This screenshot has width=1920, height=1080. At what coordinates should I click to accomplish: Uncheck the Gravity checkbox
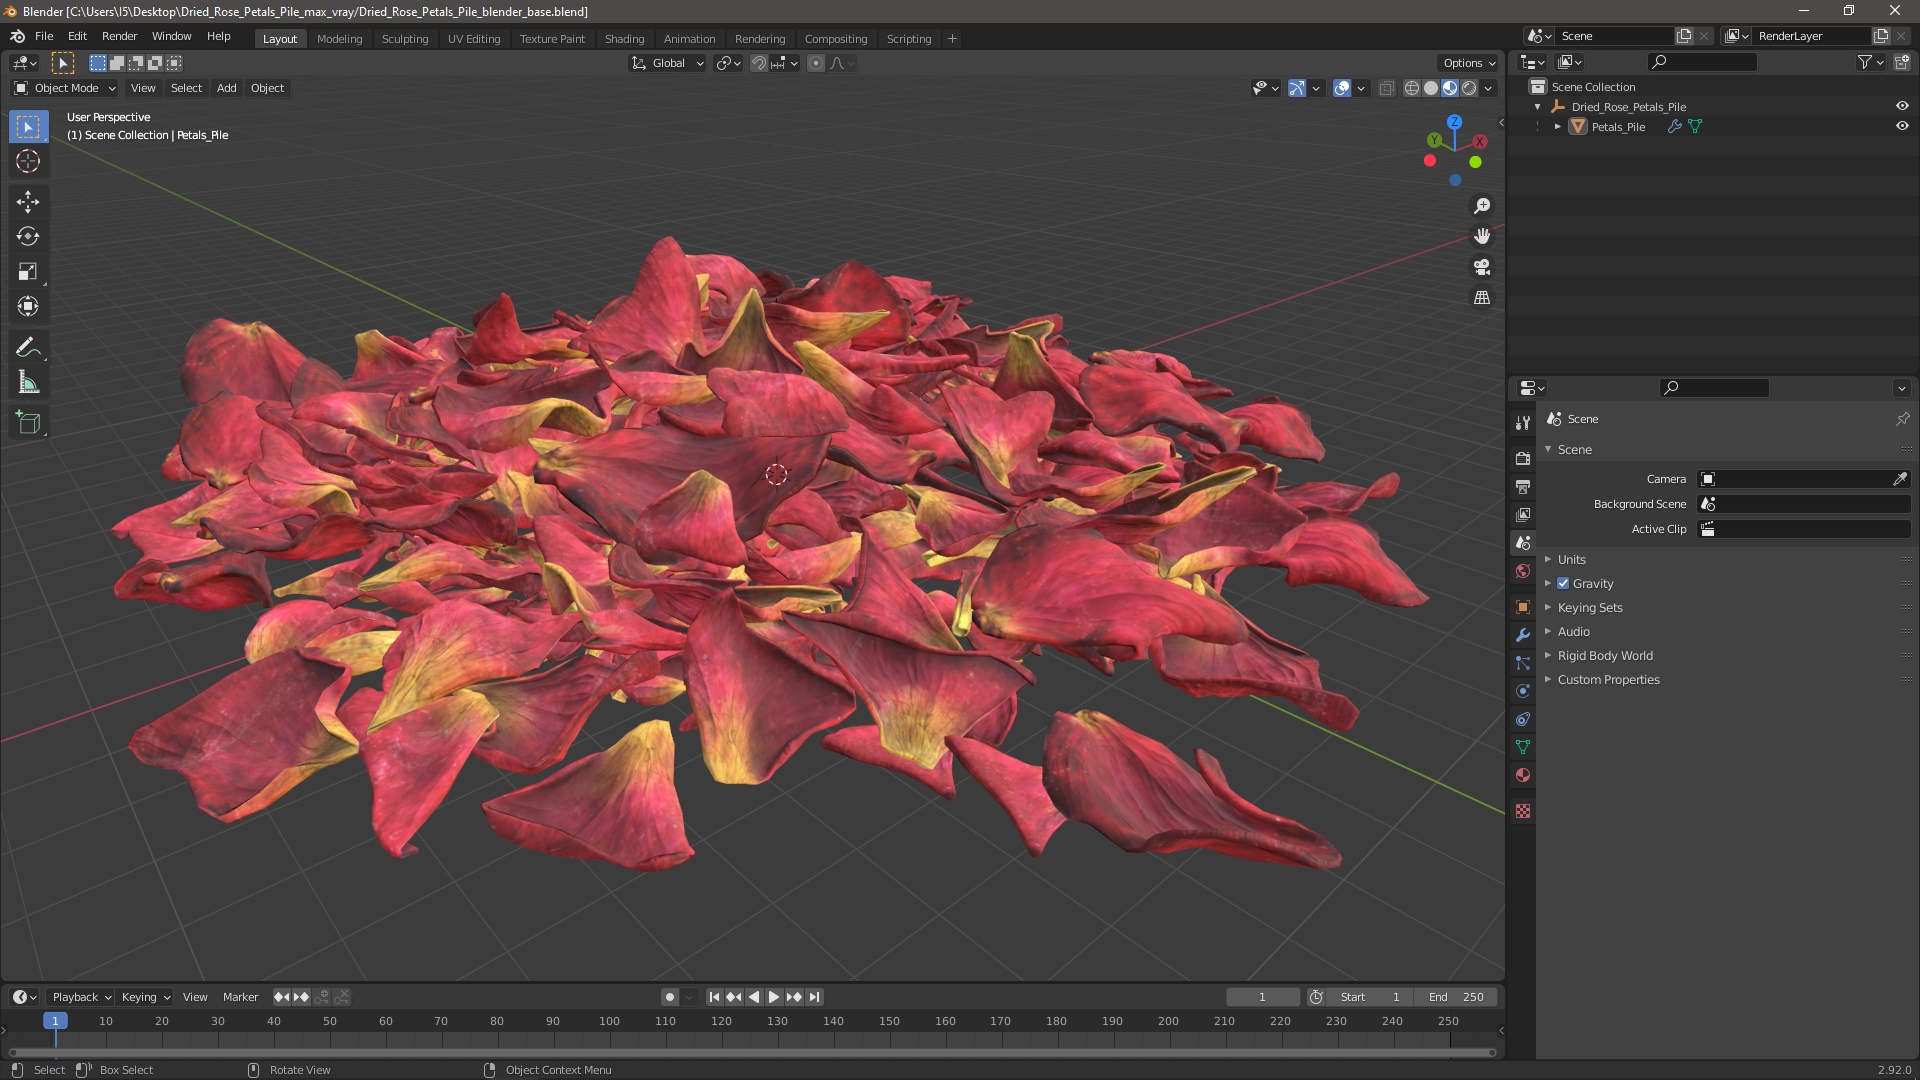click(x=1563, y=584)
